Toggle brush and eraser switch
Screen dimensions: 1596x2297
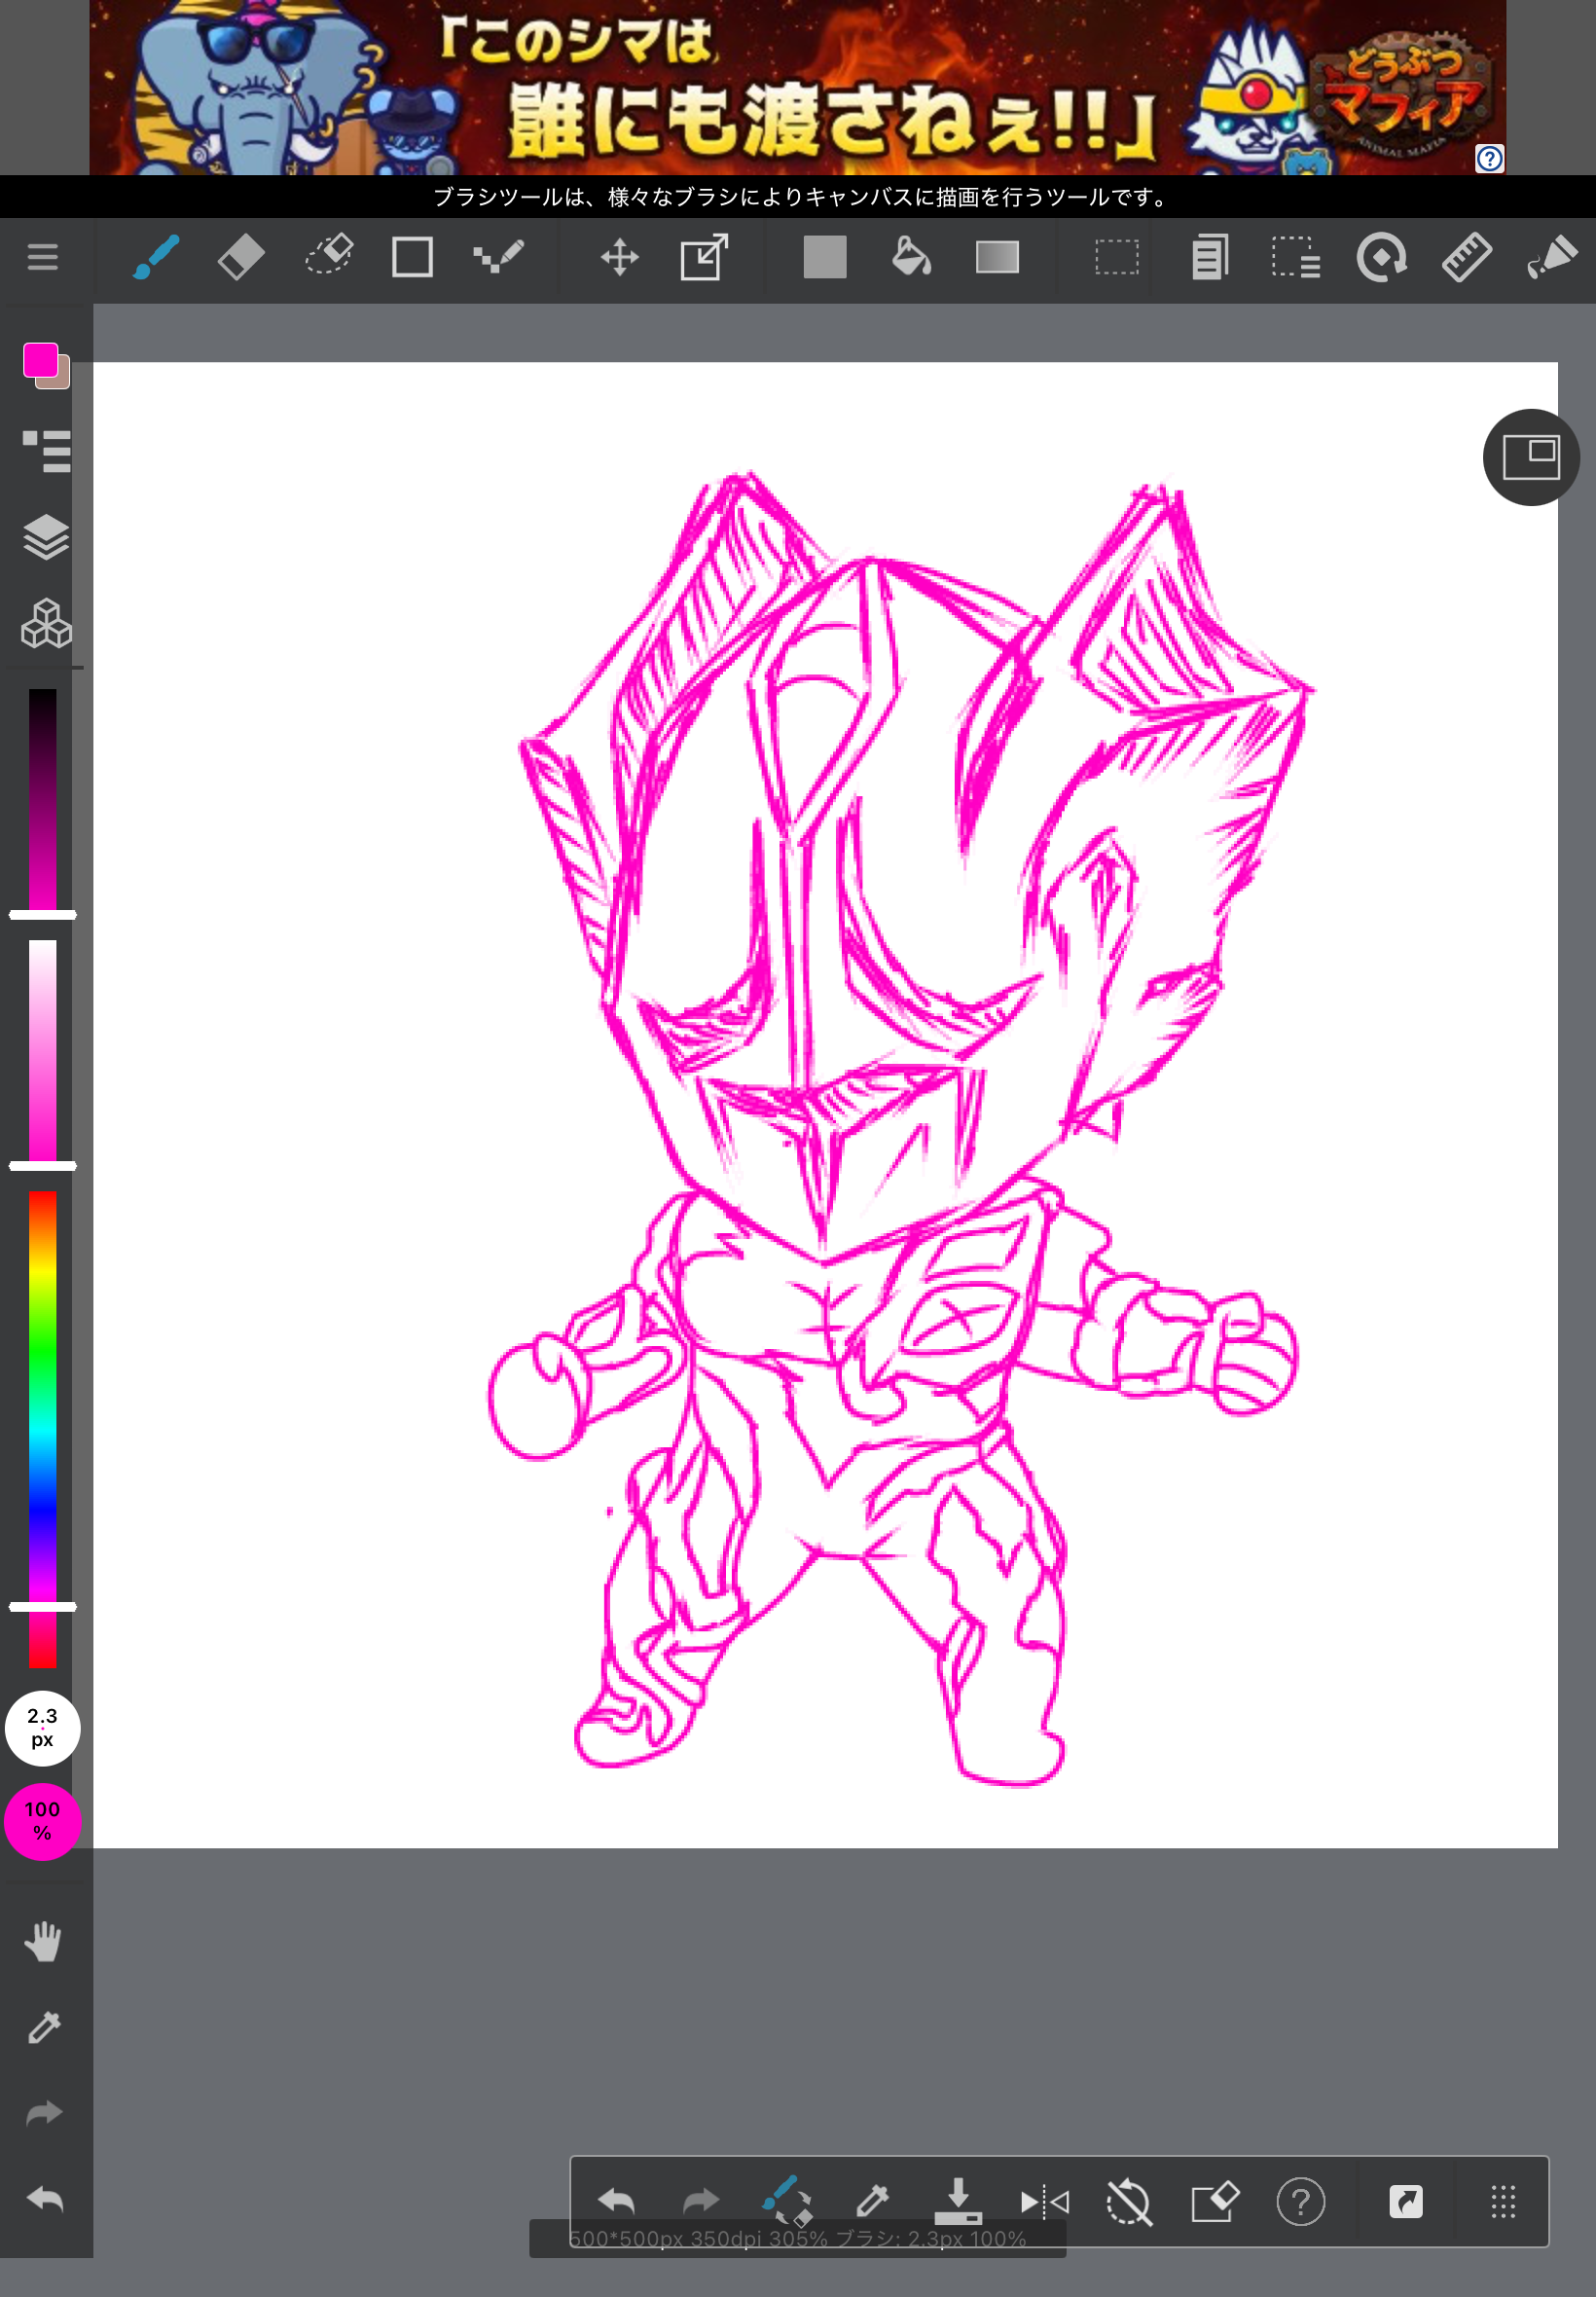coord(787,2200)
